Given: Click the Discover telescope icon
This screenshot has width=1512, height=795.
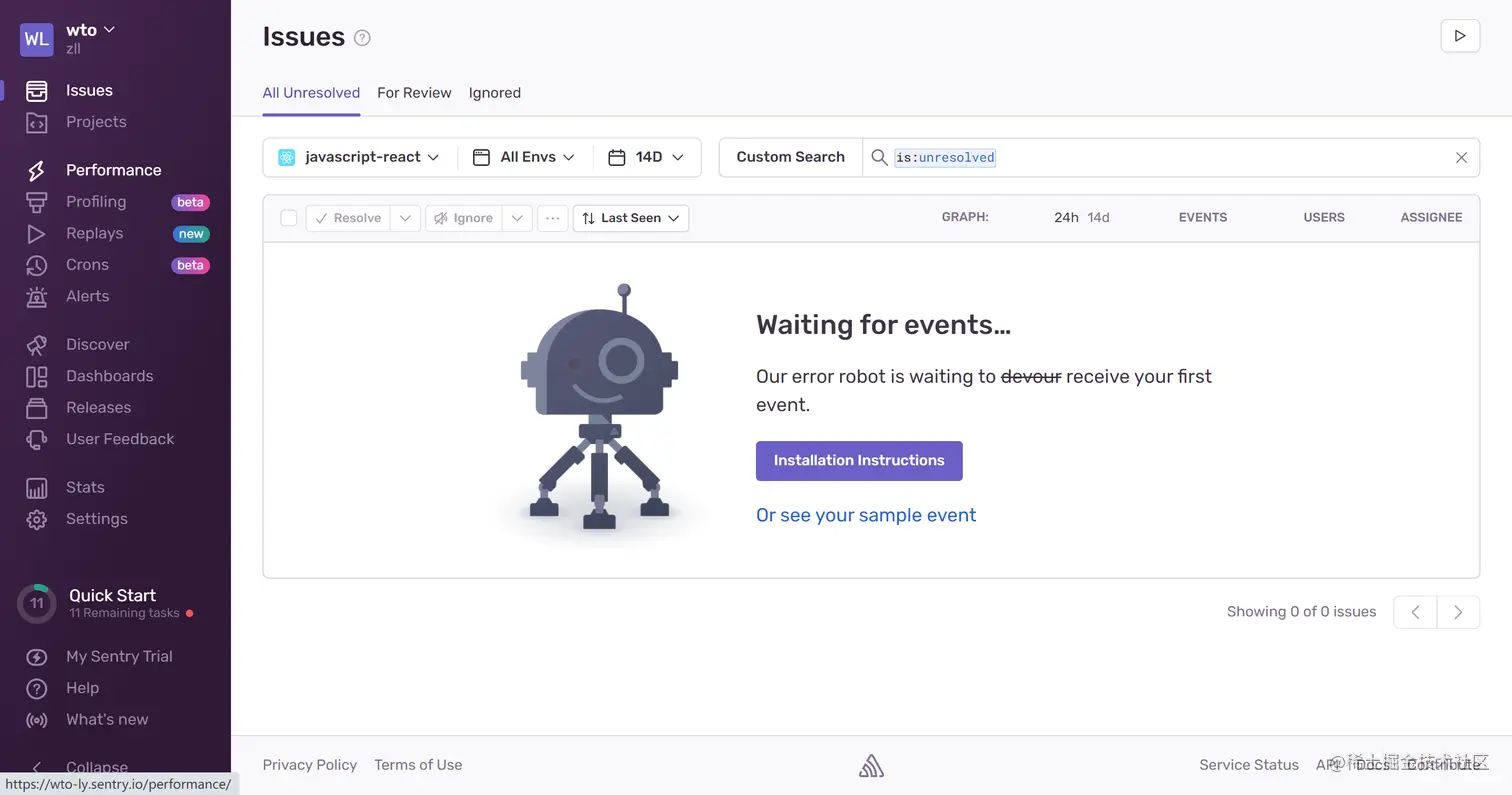Looking at the screenshot, I should click(36, 345).
